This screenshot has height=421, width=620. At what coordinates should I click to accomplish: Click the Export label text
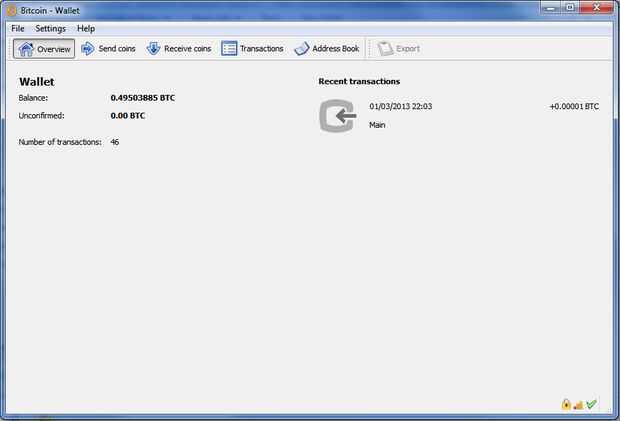click(408, 49)
